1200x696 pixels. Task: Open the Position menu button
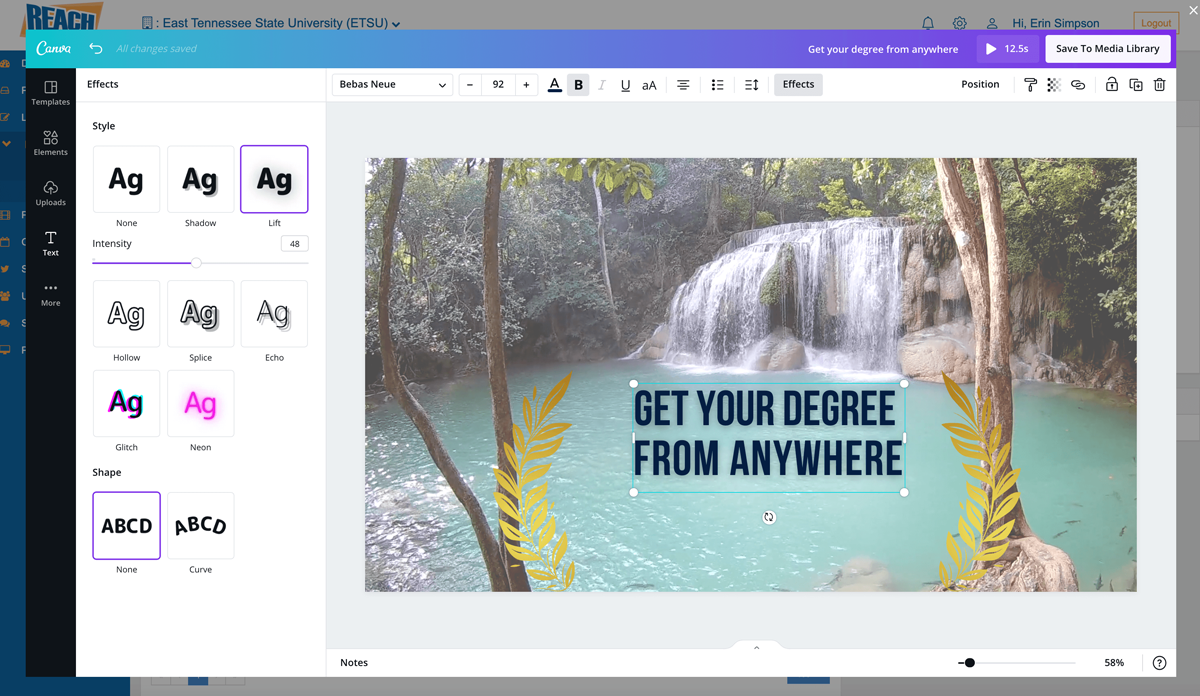[980, 85]
